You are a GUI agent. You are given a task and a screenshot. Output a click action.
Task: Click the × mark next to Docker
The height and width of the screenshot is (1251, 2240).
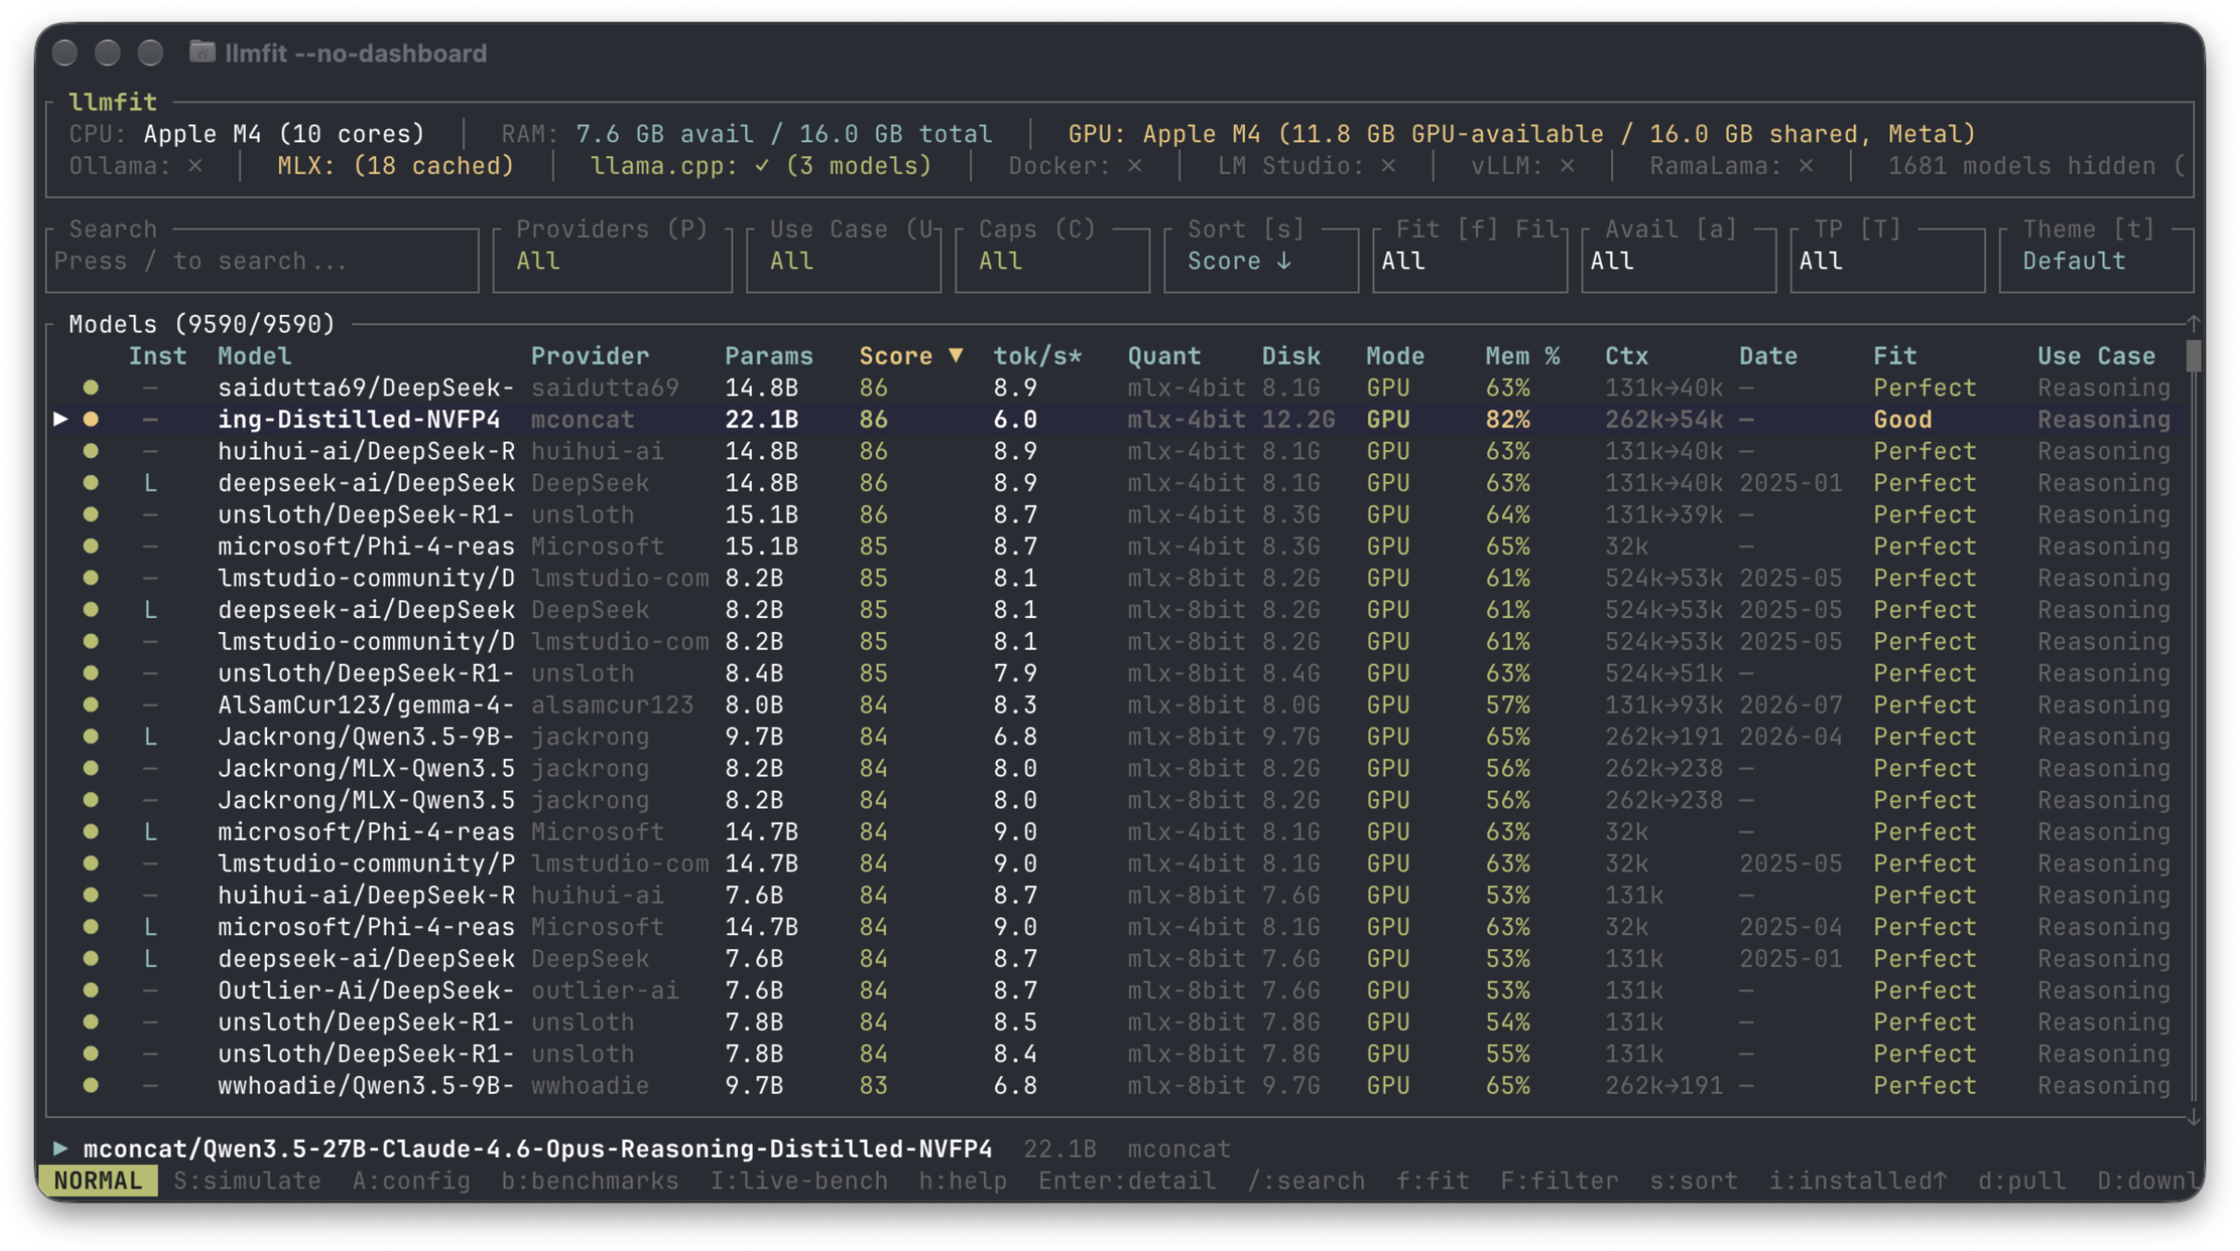(x=1134, y=166)
